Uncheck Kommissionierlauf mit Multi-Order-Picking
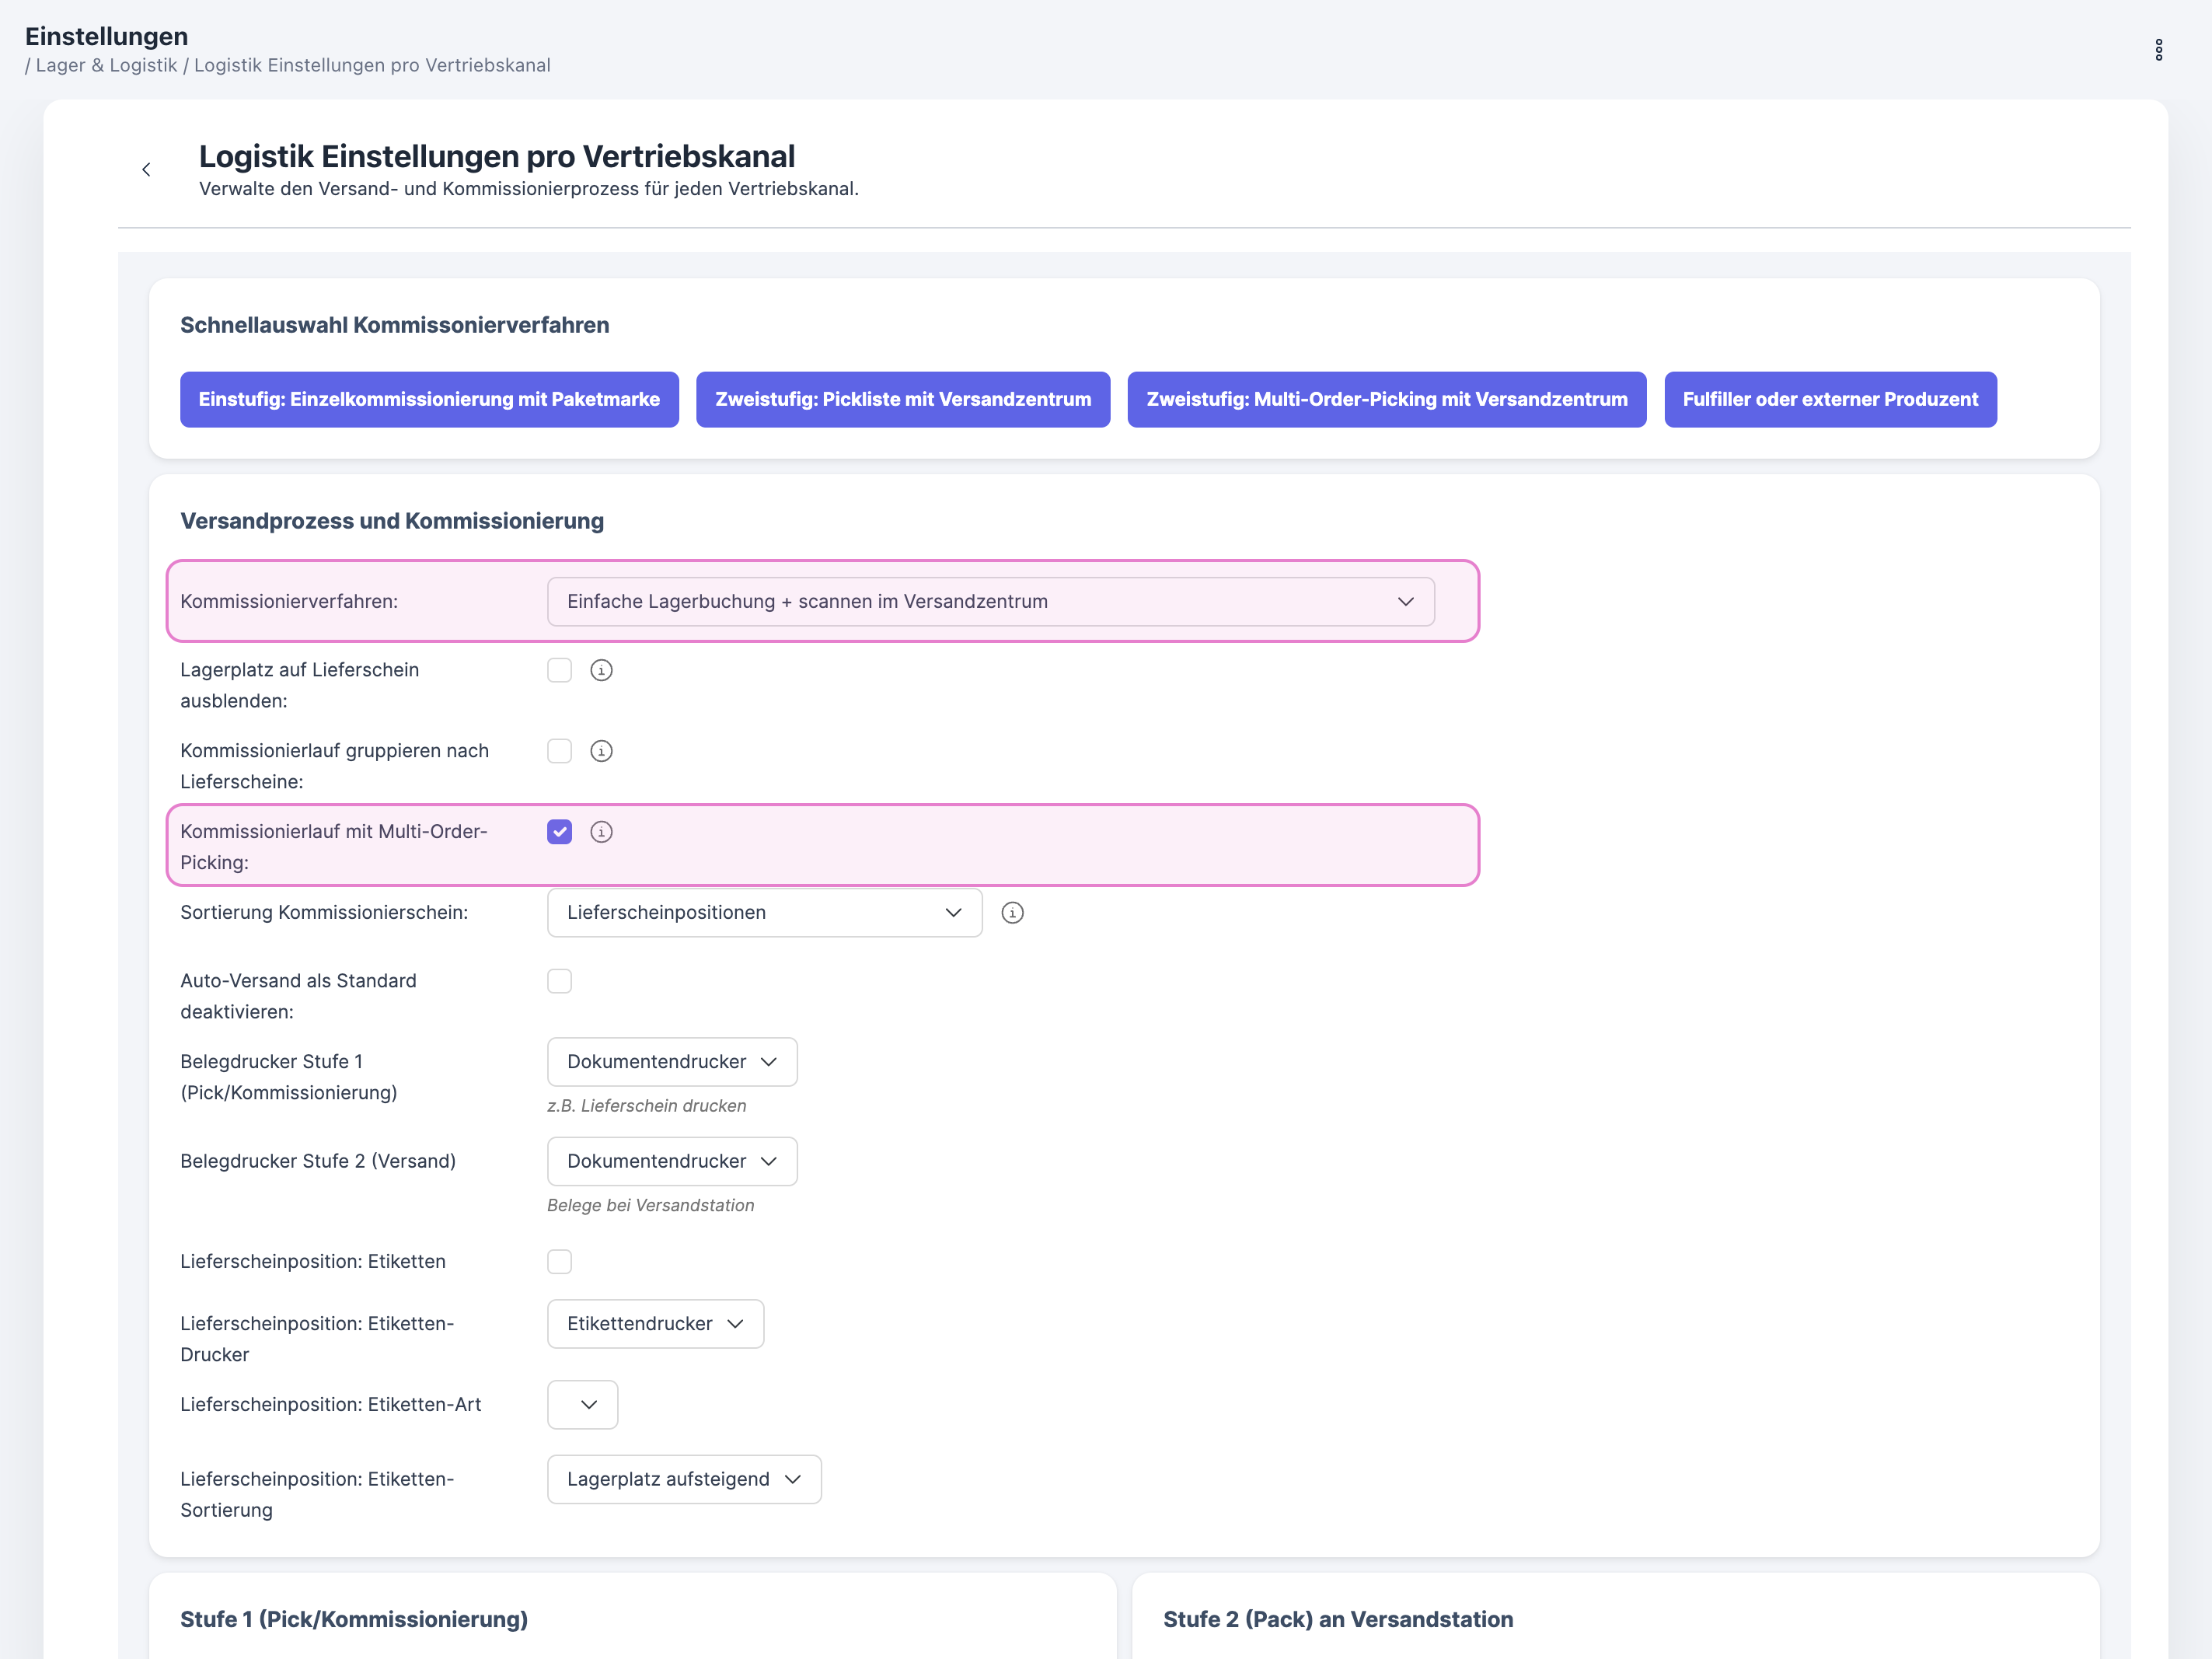Image resolution: width=2212 pixels, height=1659 pixels. pos(559,832)
